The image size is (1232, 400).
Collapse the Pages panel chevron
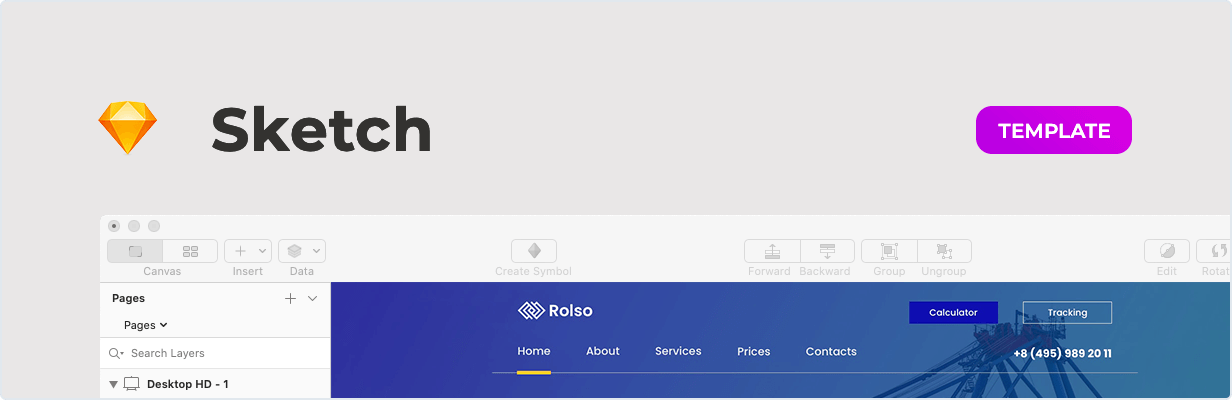(312, 298)
